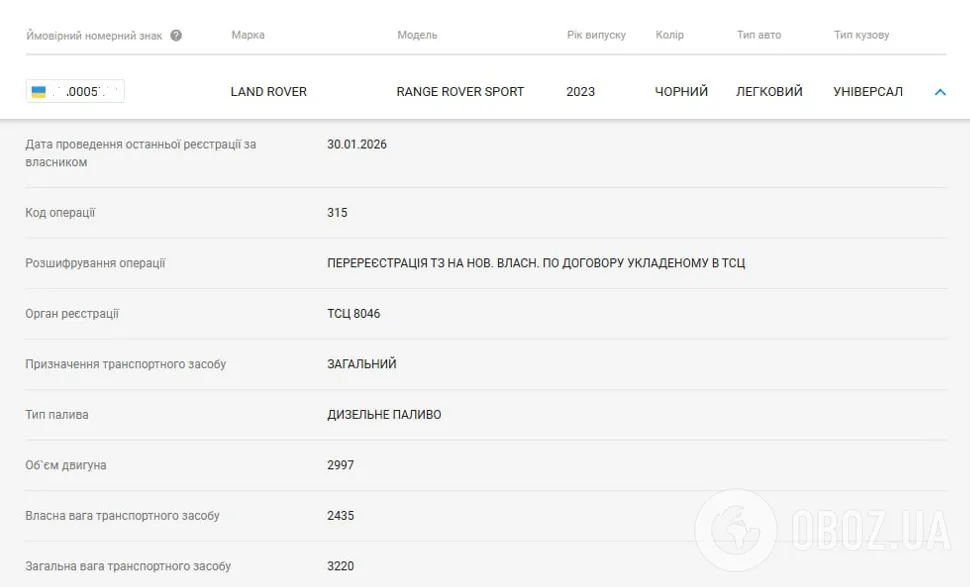The image size is (970, 587).
Task: Click the Орган реєстрації label
Action: (x=72, y=314)
